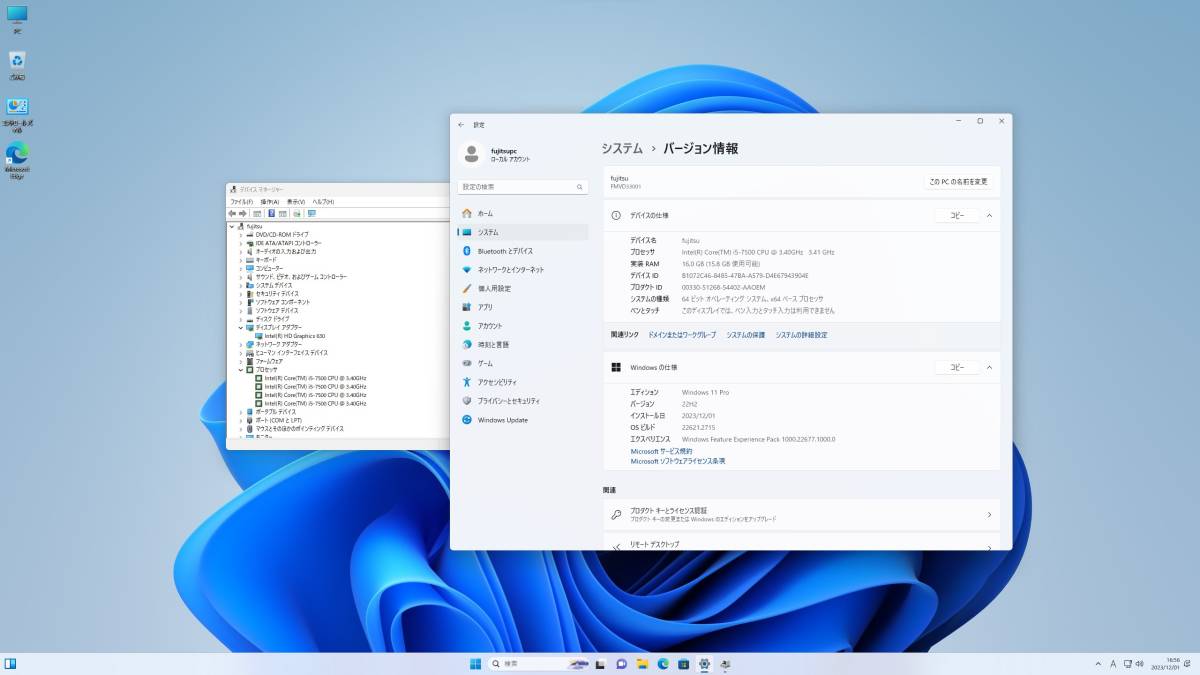Open システムの詳細設定 link
Viewport: 1200px width, 675px height.
(x=801, y=335)
